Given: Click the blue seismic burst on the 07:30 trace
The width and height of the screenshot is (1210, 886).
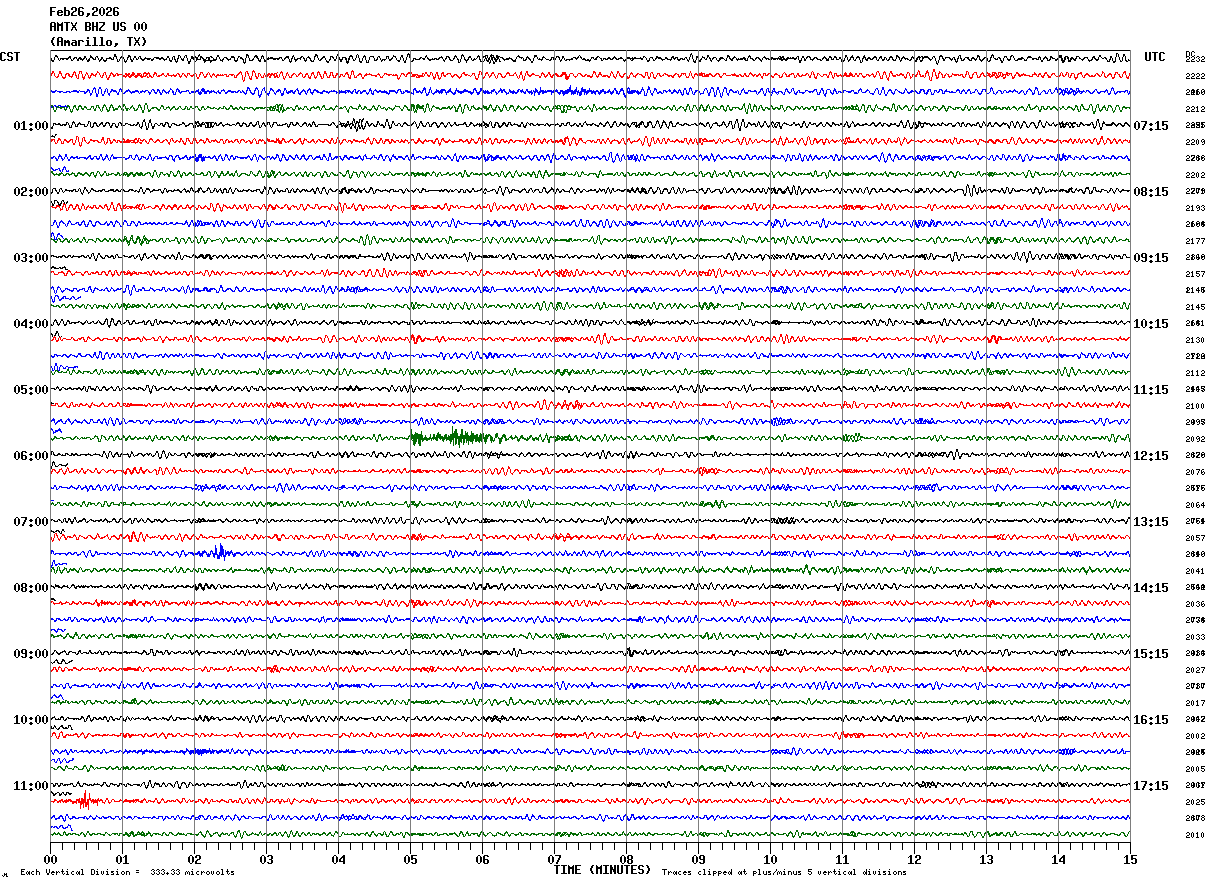Looking at the screenshot, I should [x=220, y=552].
